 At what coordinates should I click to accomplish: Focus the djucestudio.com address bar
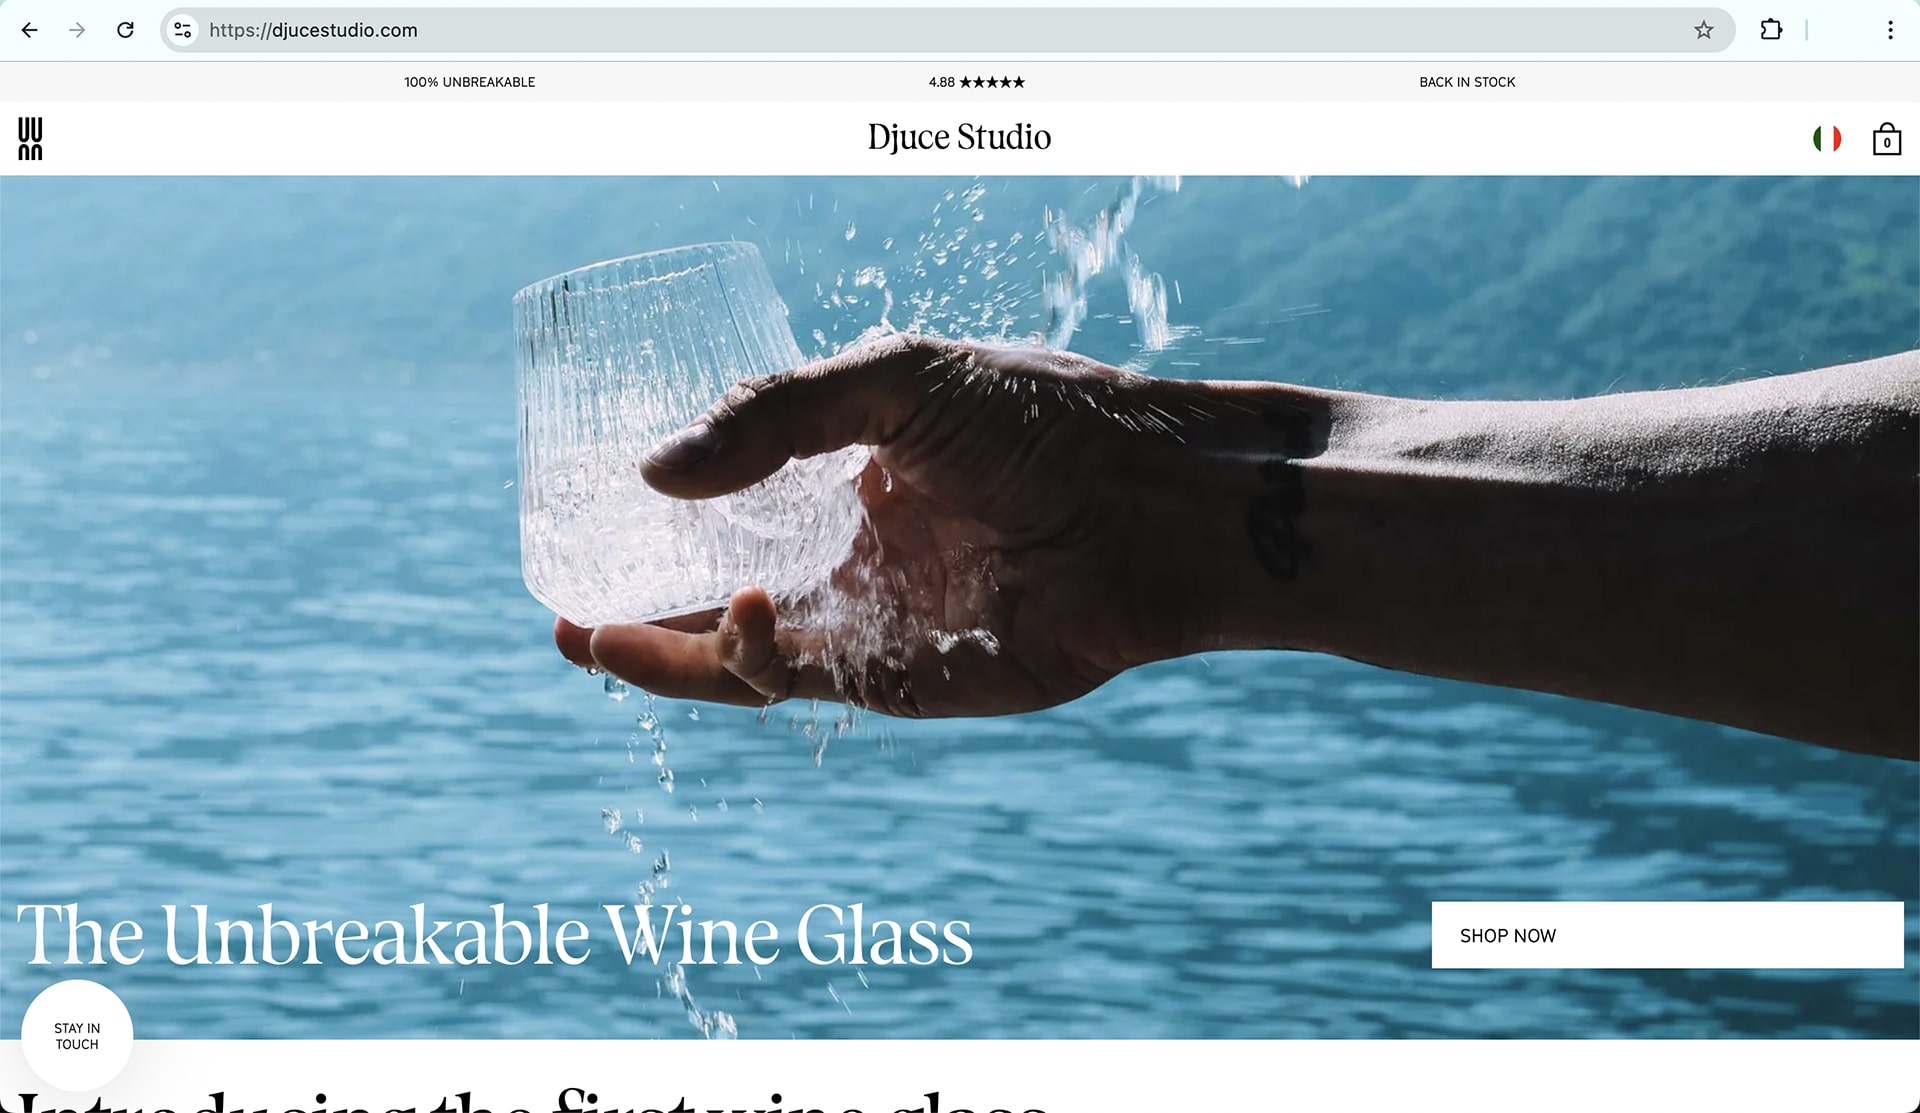pos(940,30)
